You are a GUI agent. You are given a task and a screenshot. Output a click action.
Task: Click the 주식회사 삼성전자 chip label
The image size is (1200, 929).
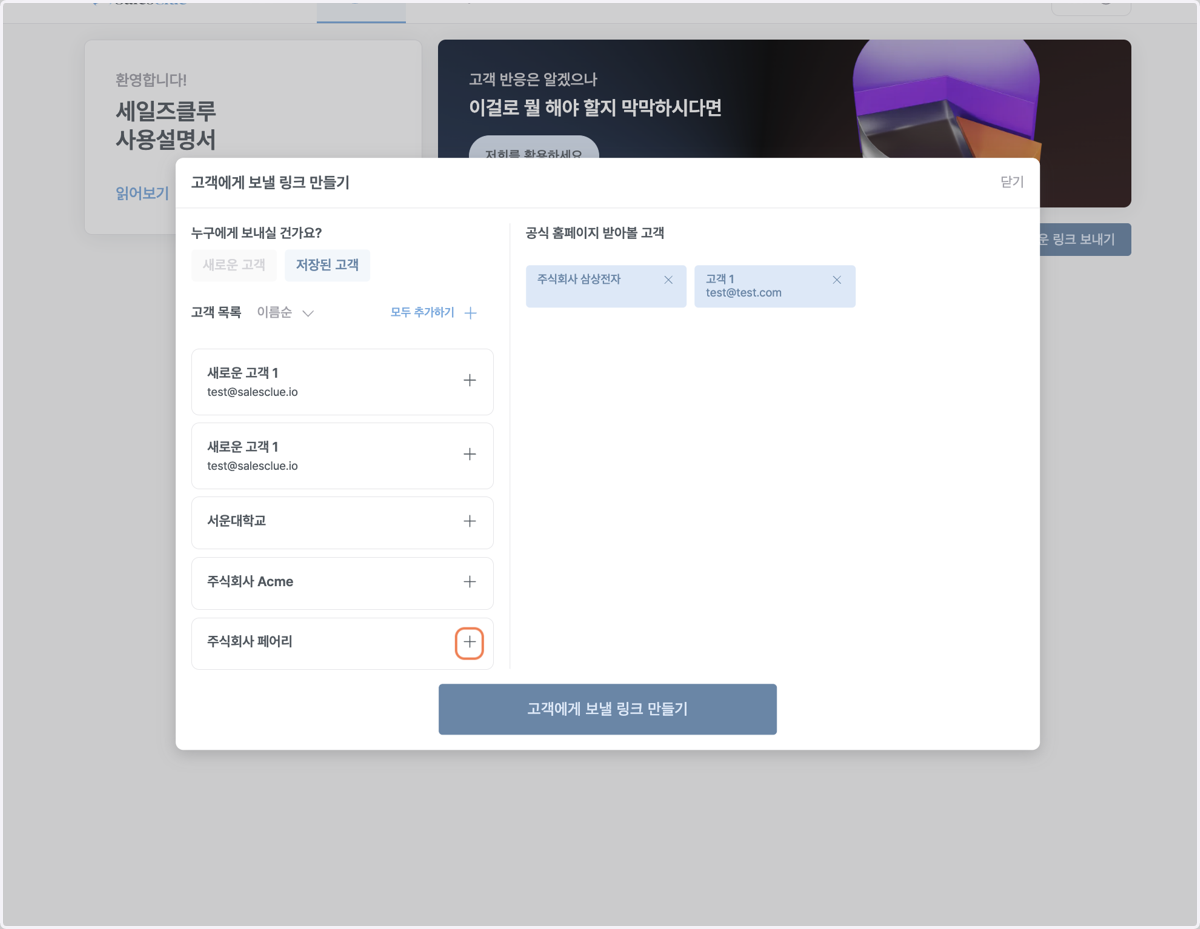tap(579, 279)
